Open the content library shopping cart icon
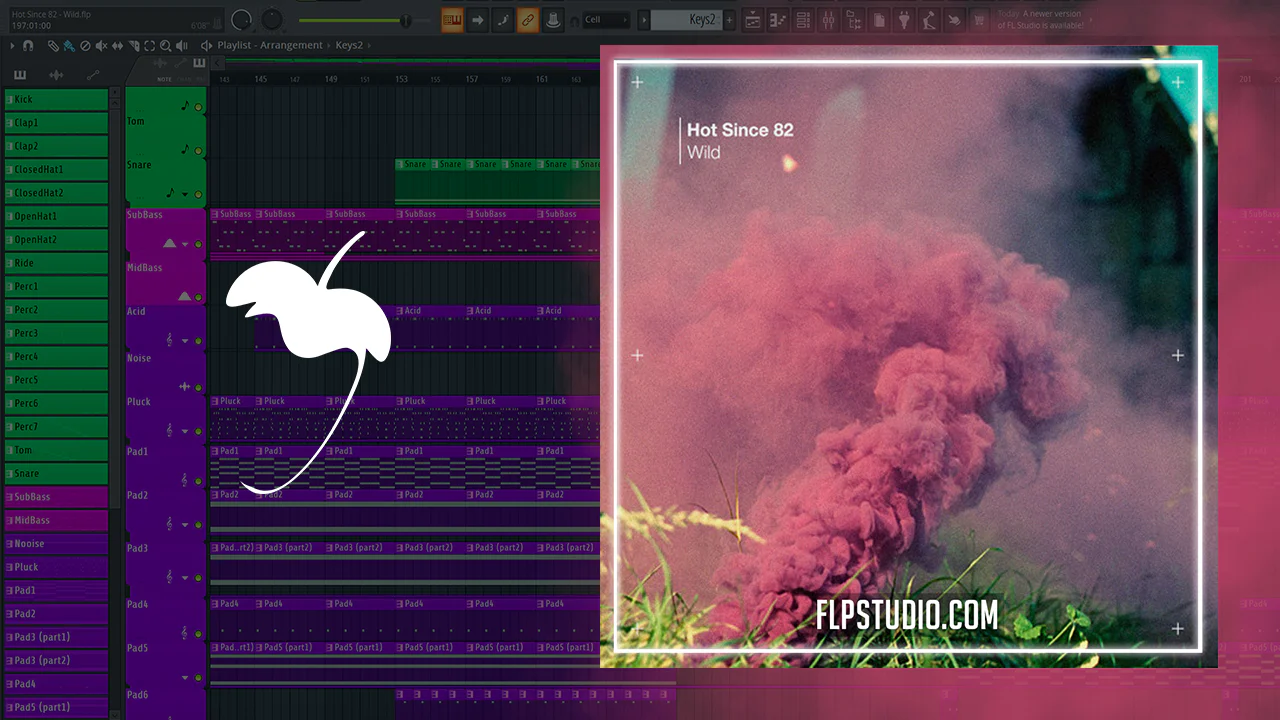 point(979,20)
